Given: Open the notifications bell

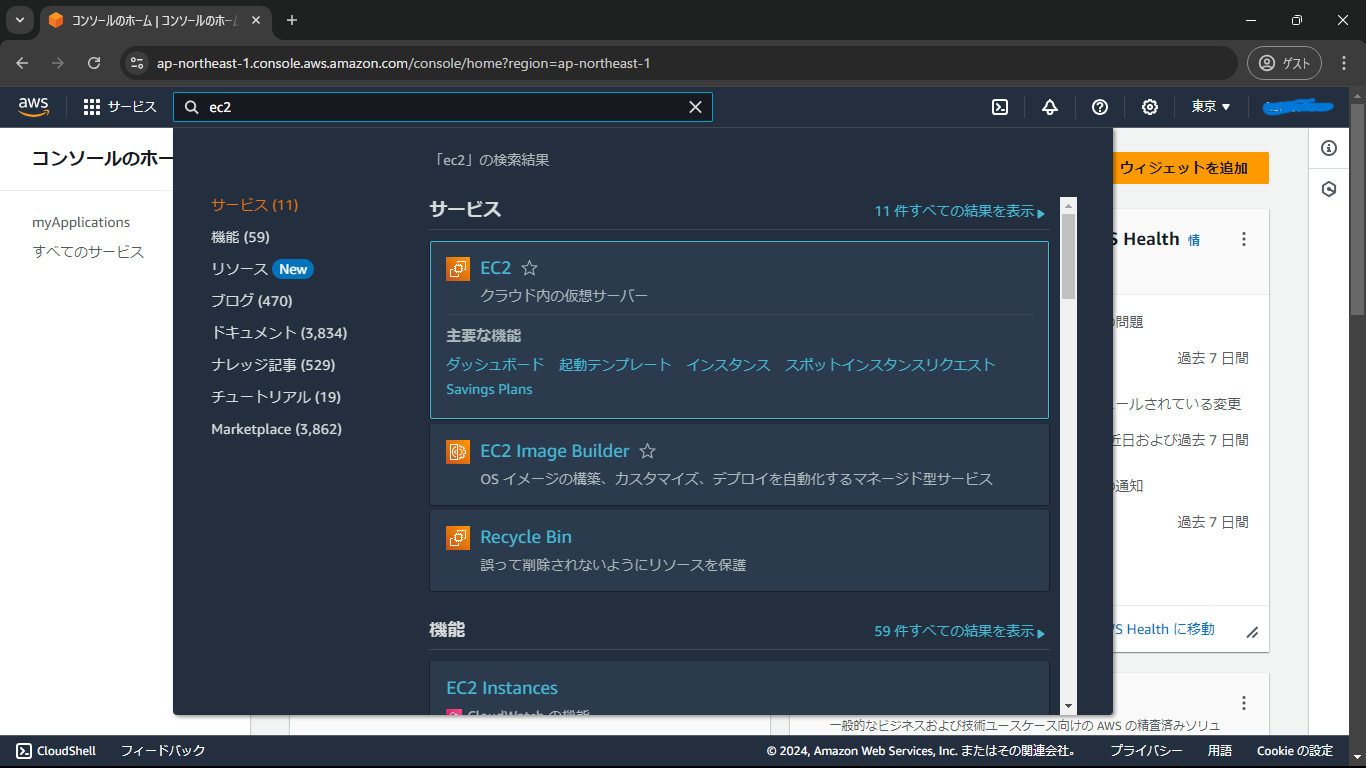Looking at the screenshot, I should [1050, 107].
